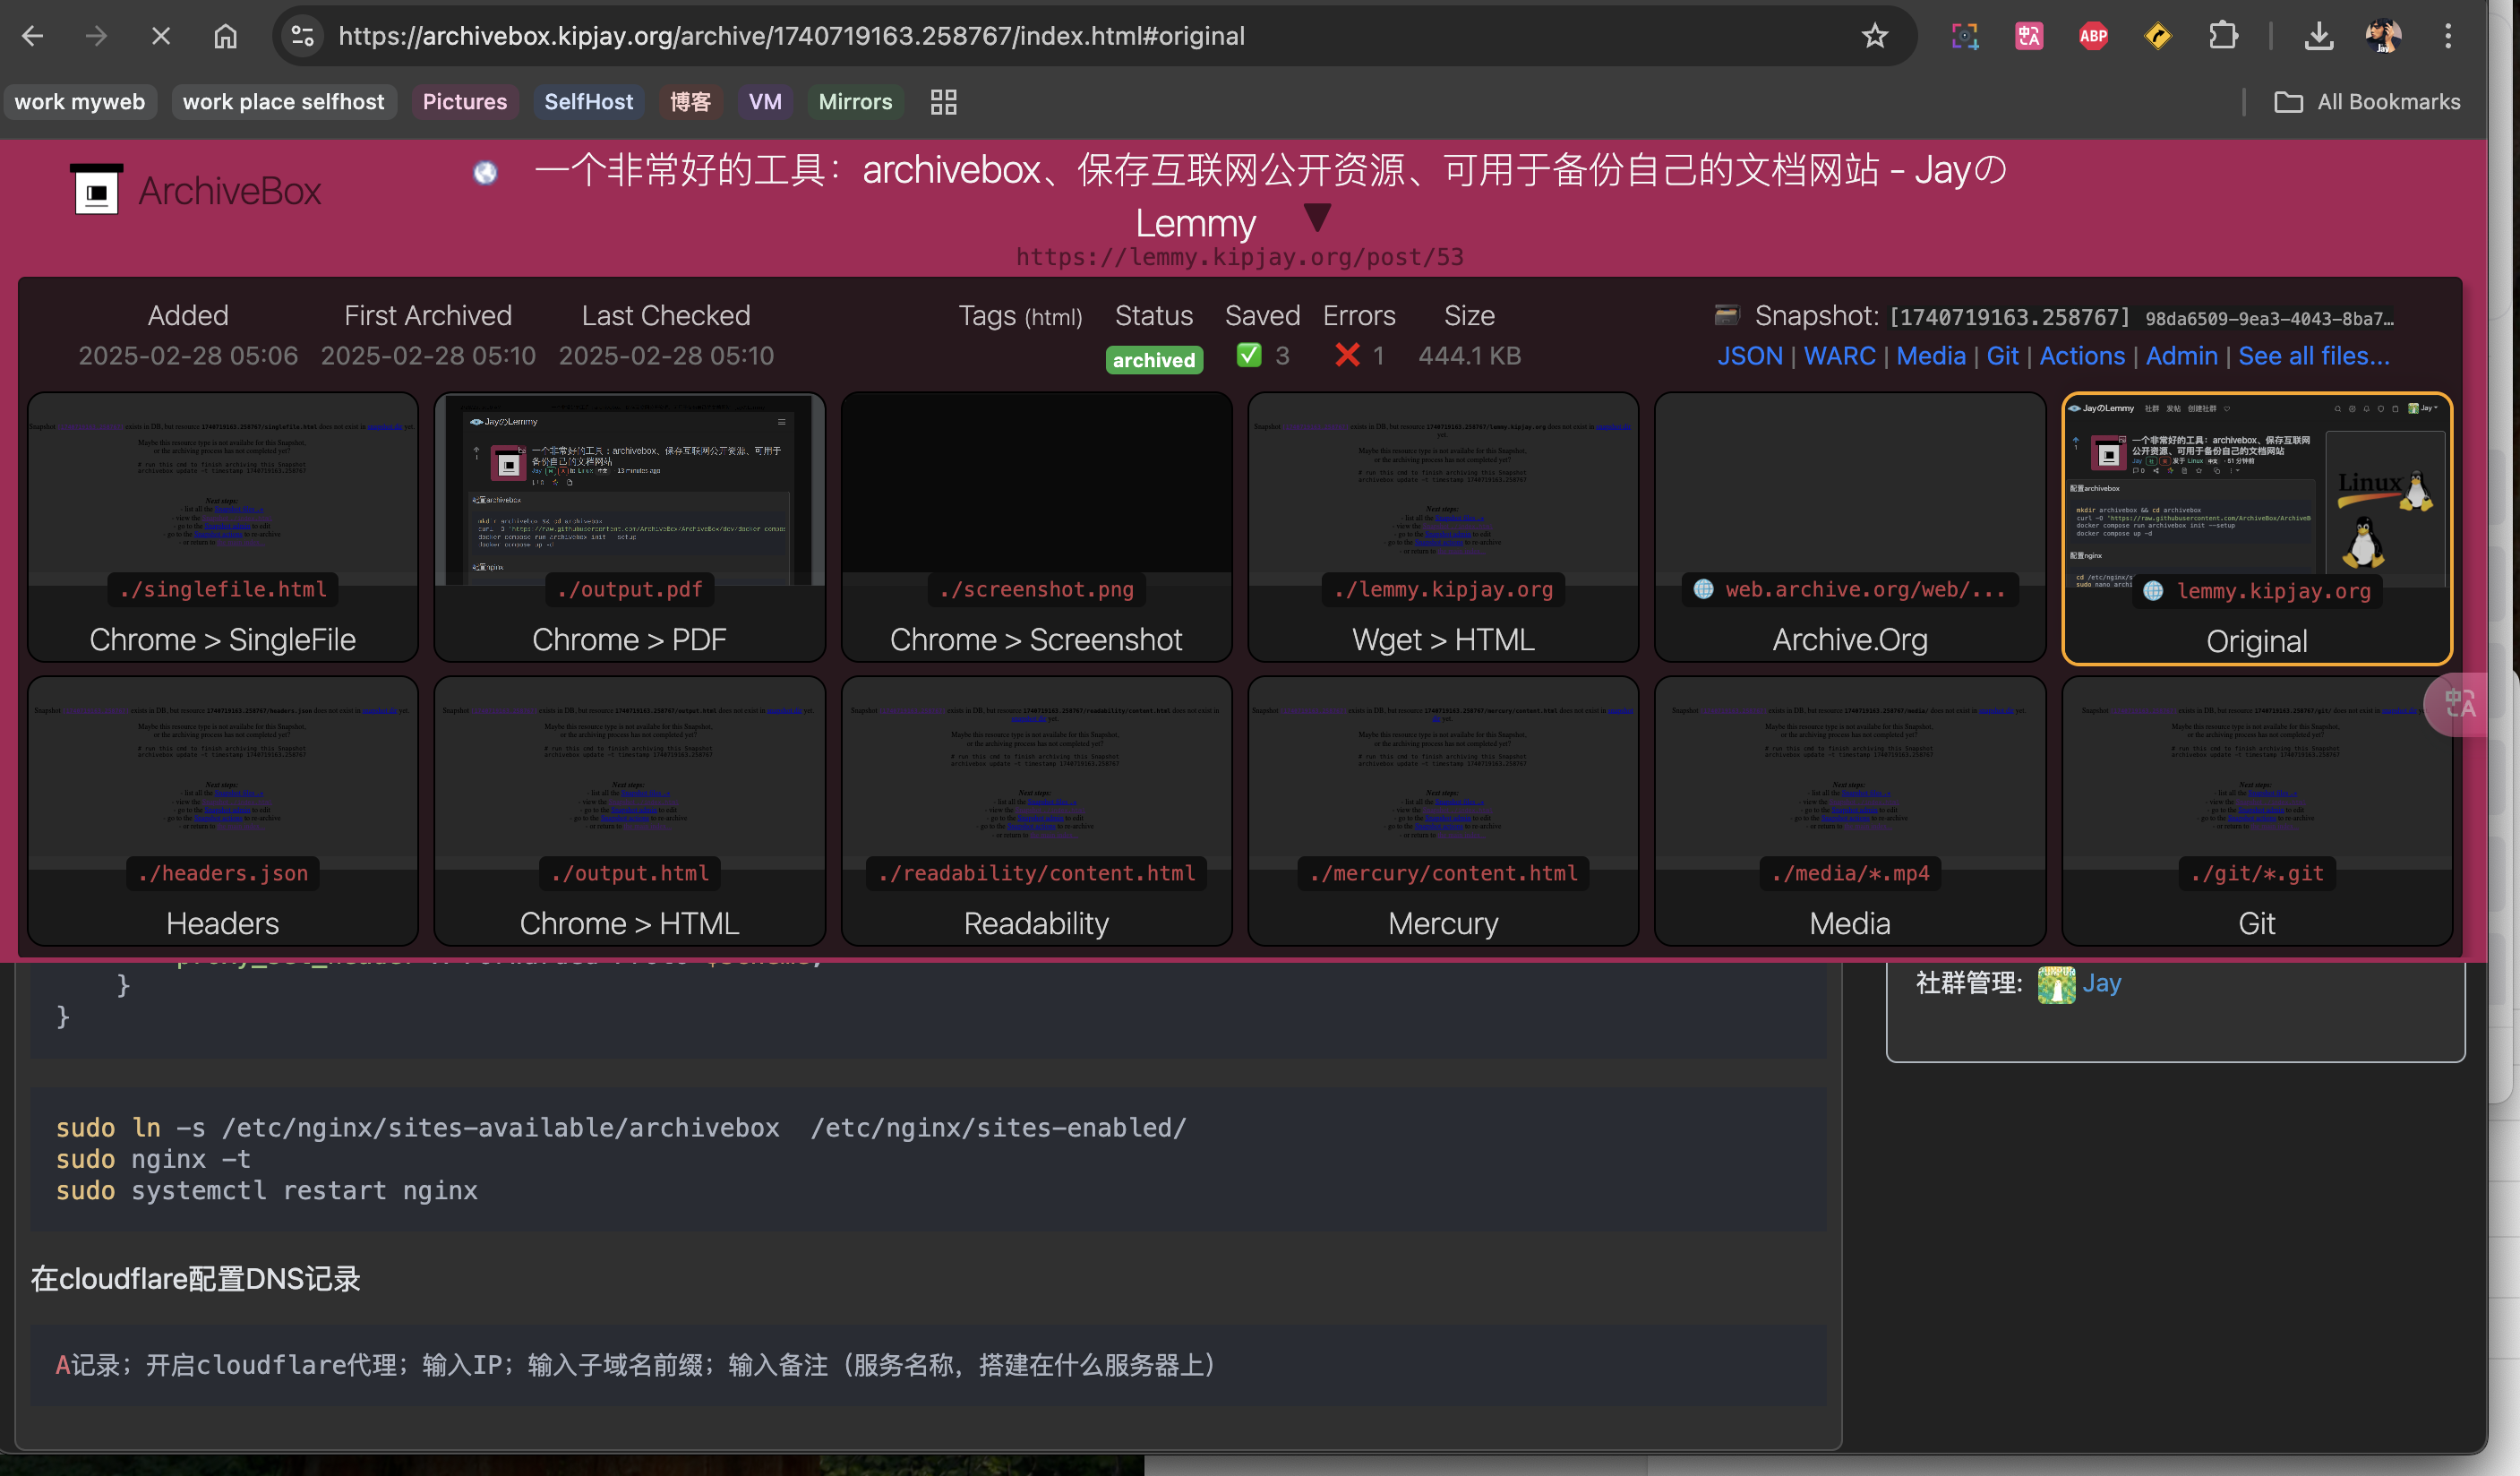Click the archived status badge
Screen dimensions: 2520x1476
point(1154,360)
